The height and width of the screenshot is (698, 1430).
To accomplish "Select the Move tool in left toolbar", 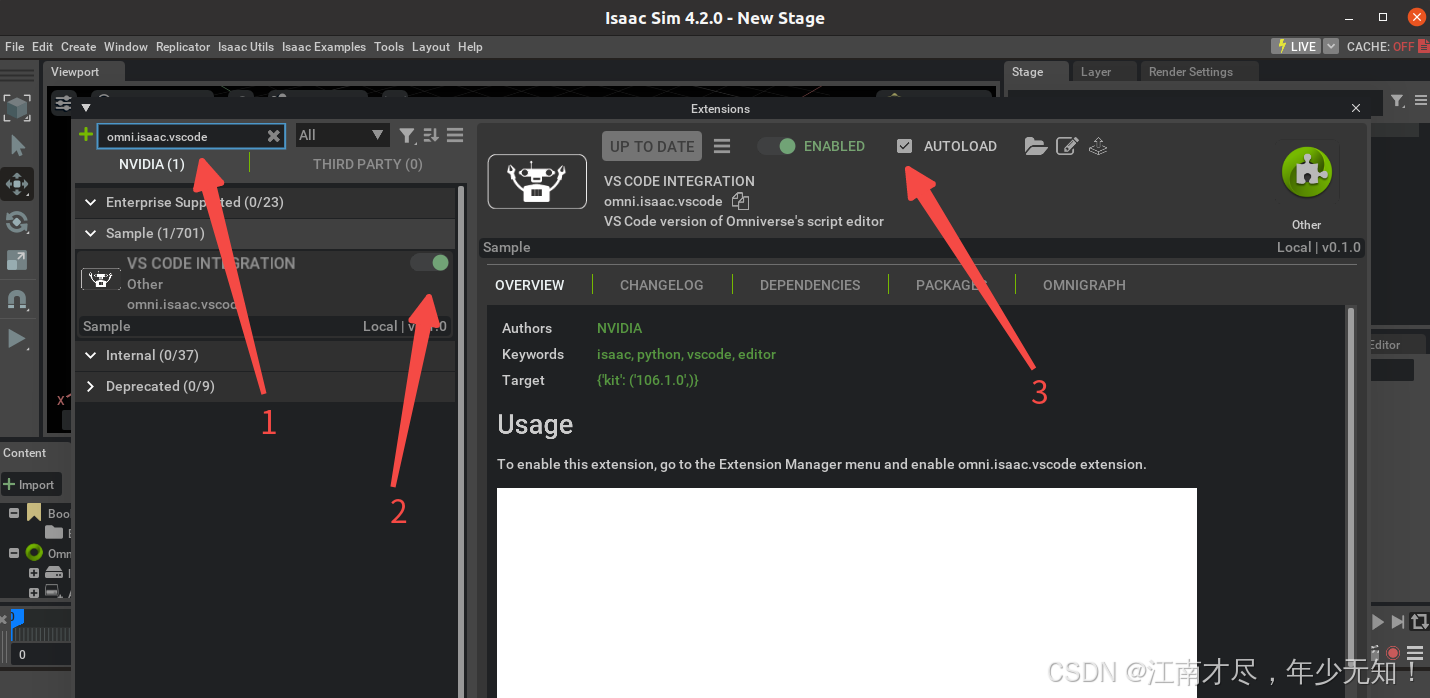I will click(17, 184).
